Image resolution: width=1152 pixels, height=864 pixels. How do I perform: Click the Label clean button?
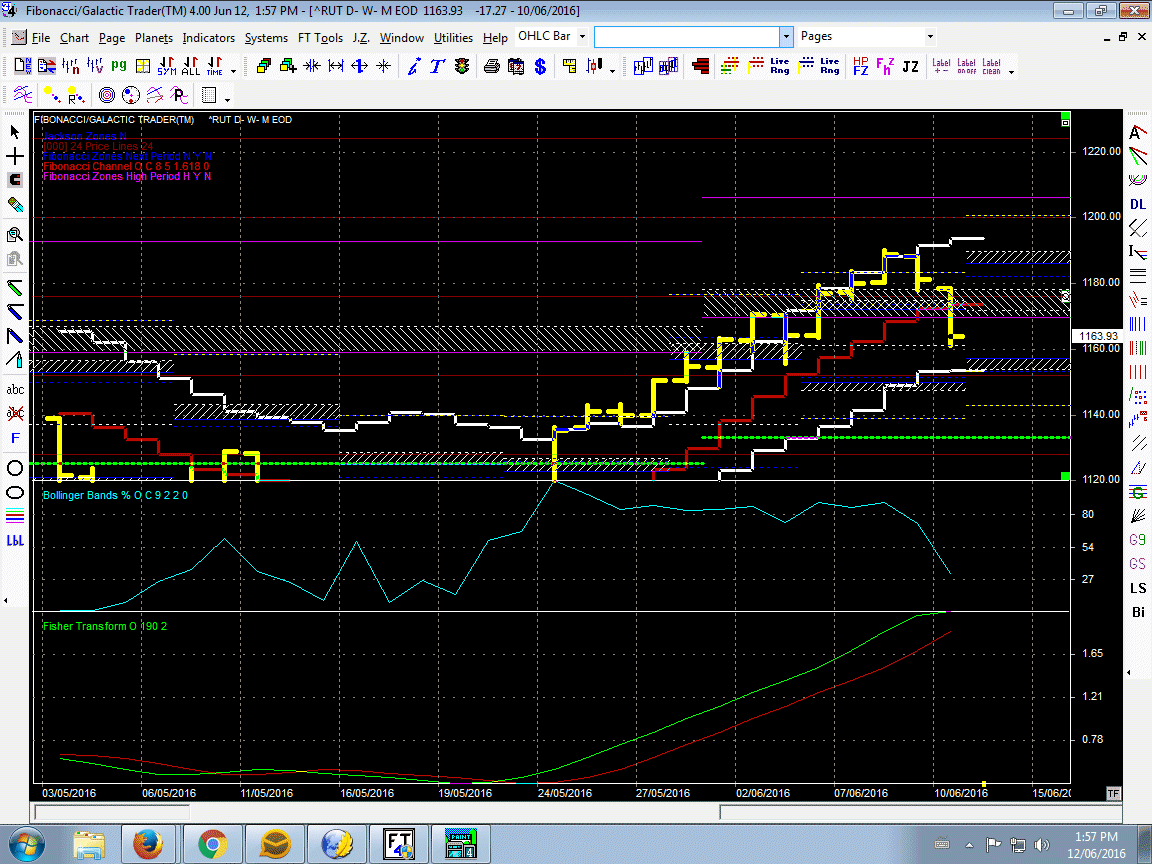click(991, 66)
